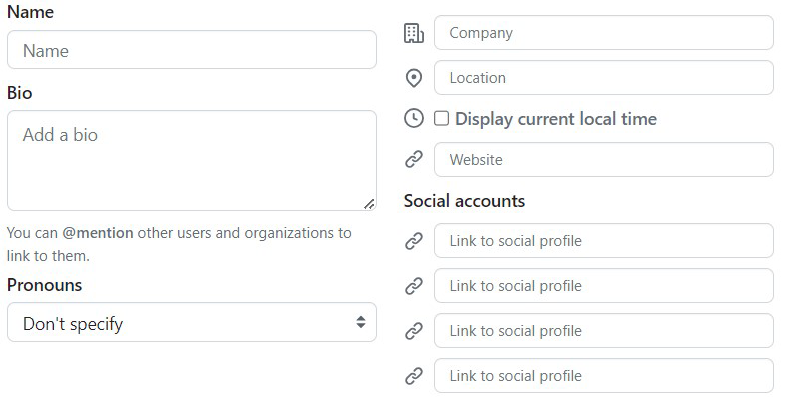
Task: Click the first social profile link icon
Action: coord(413,241)
